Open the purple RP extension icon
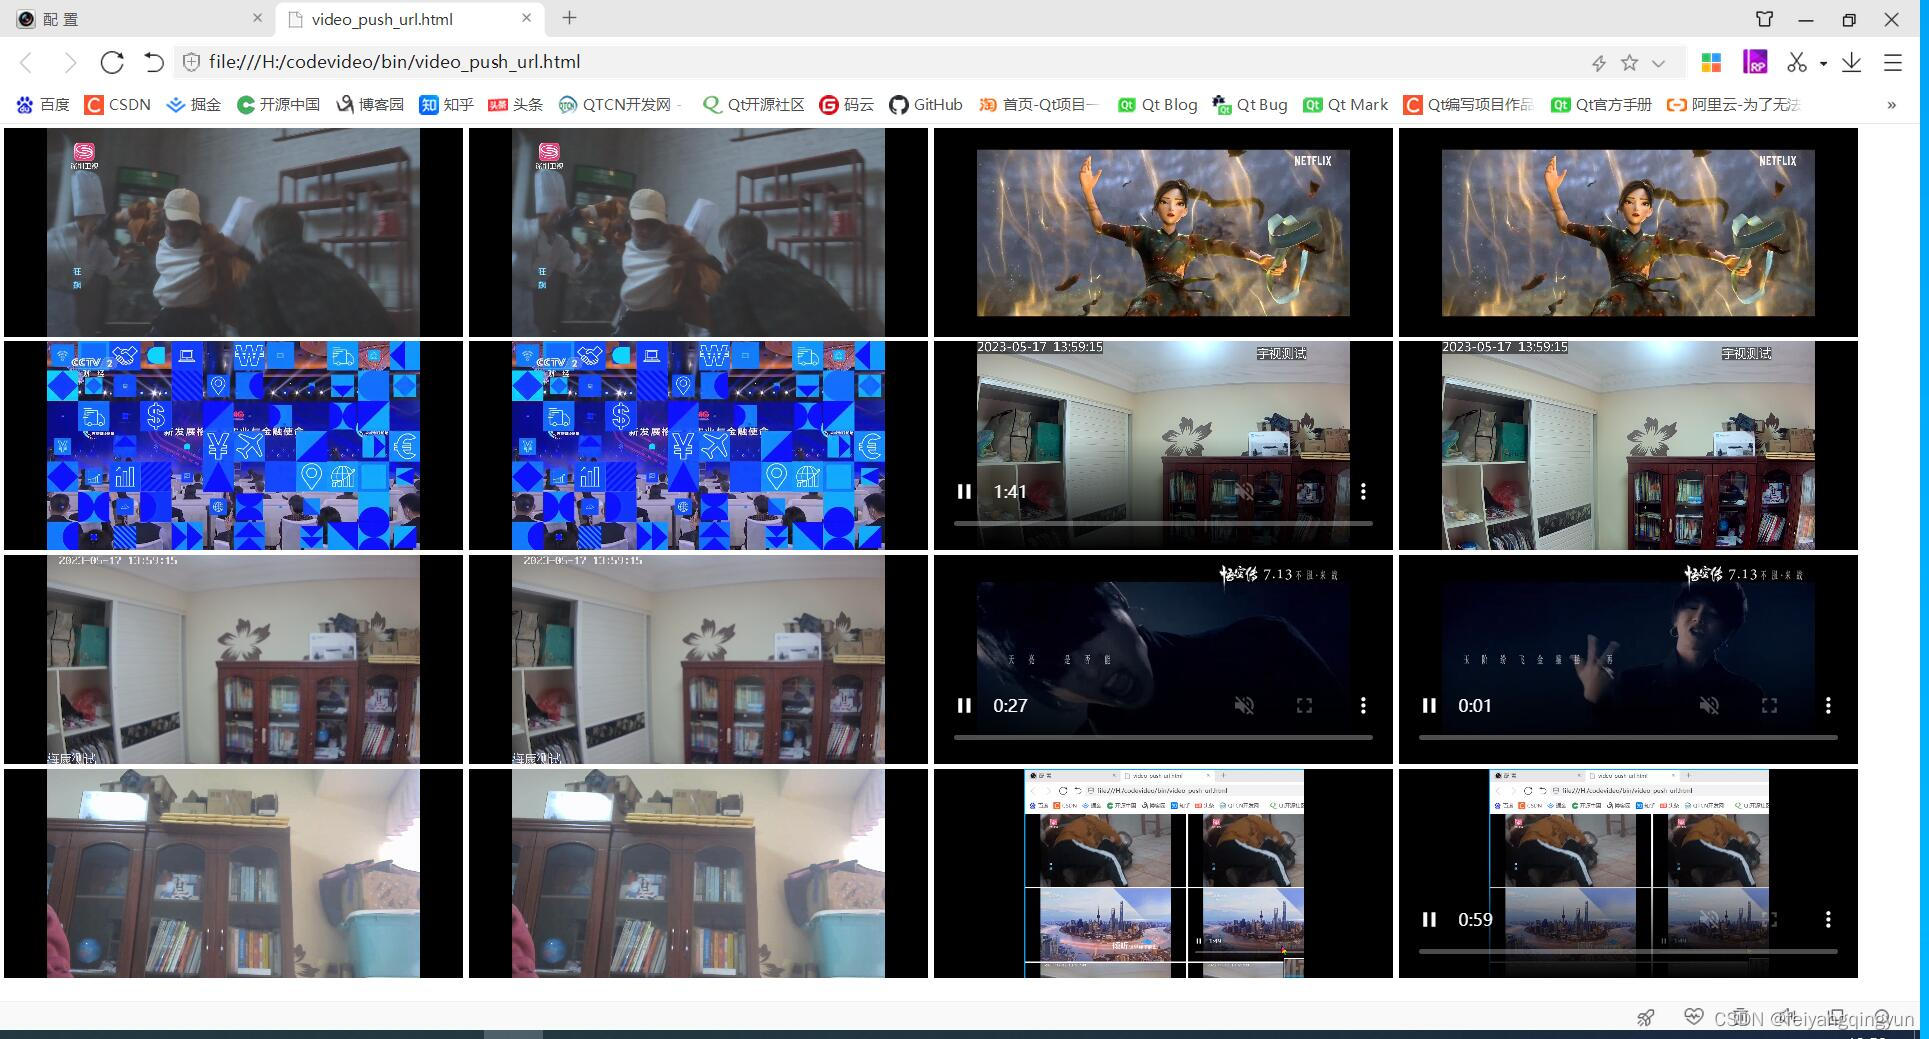 (x=1754, y=62)
